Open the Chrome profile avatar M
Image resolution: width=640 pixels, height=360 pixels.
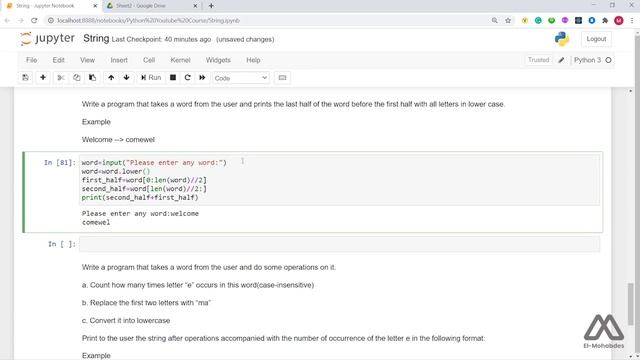(x=619, y=20)
